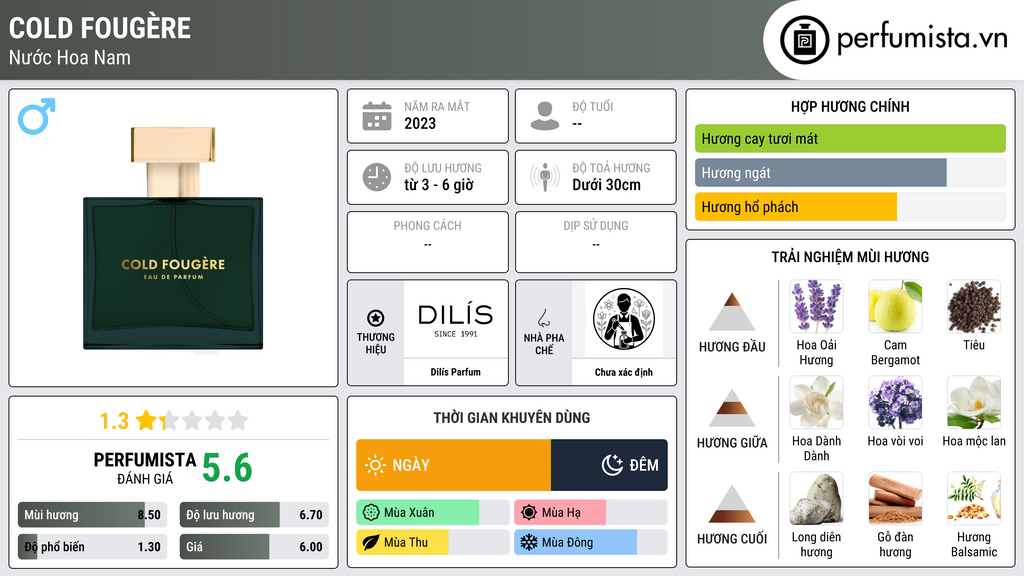Open the Hương Balsamic note image
Screen dimensions: 1024x576
pos(974,498)
